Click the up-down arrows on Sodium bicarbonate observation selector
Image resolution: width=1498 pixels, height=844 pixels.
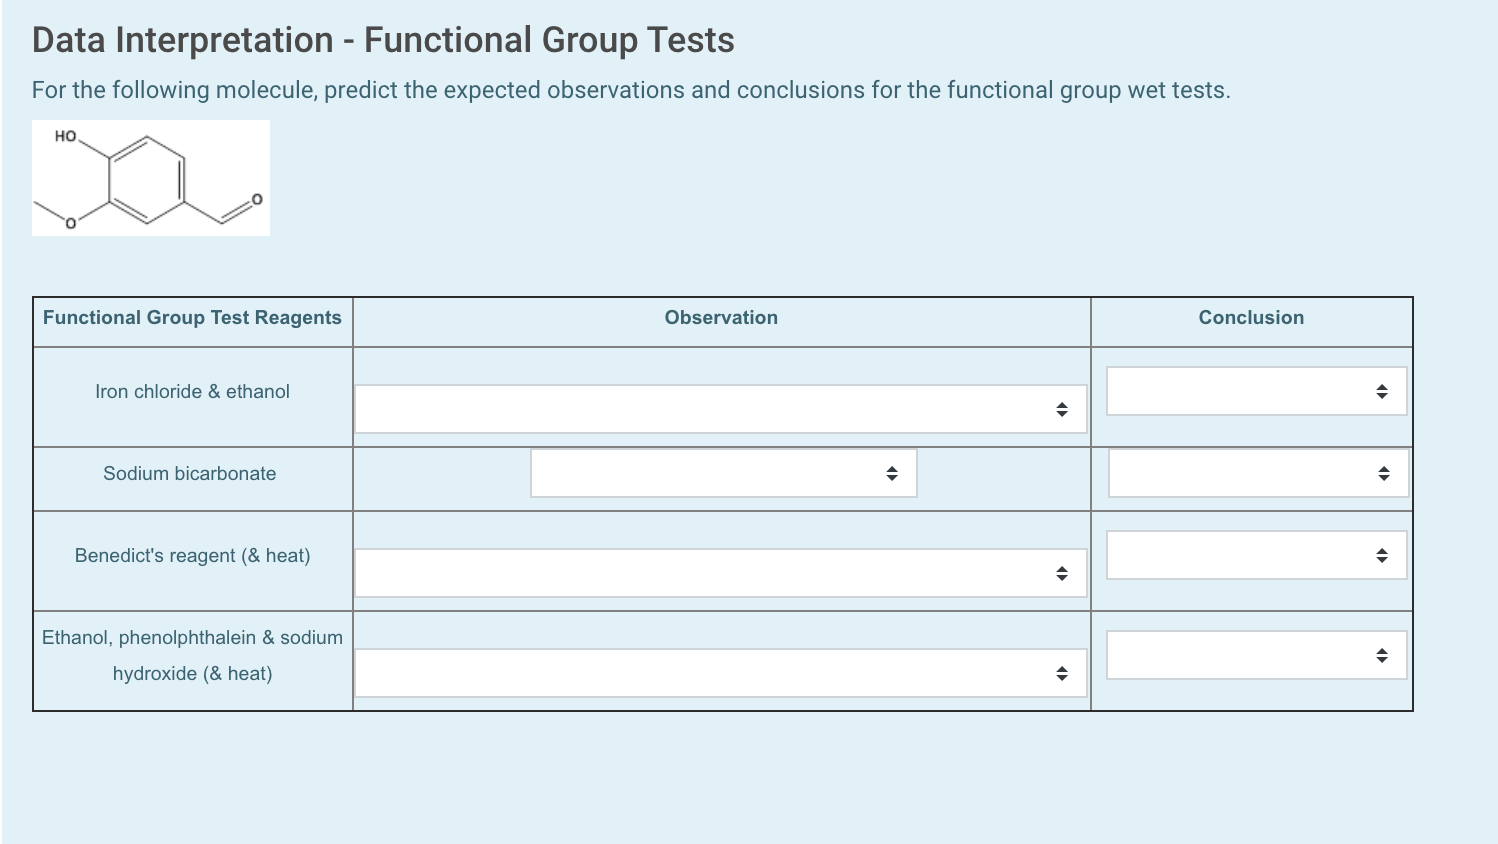point(891,472)
